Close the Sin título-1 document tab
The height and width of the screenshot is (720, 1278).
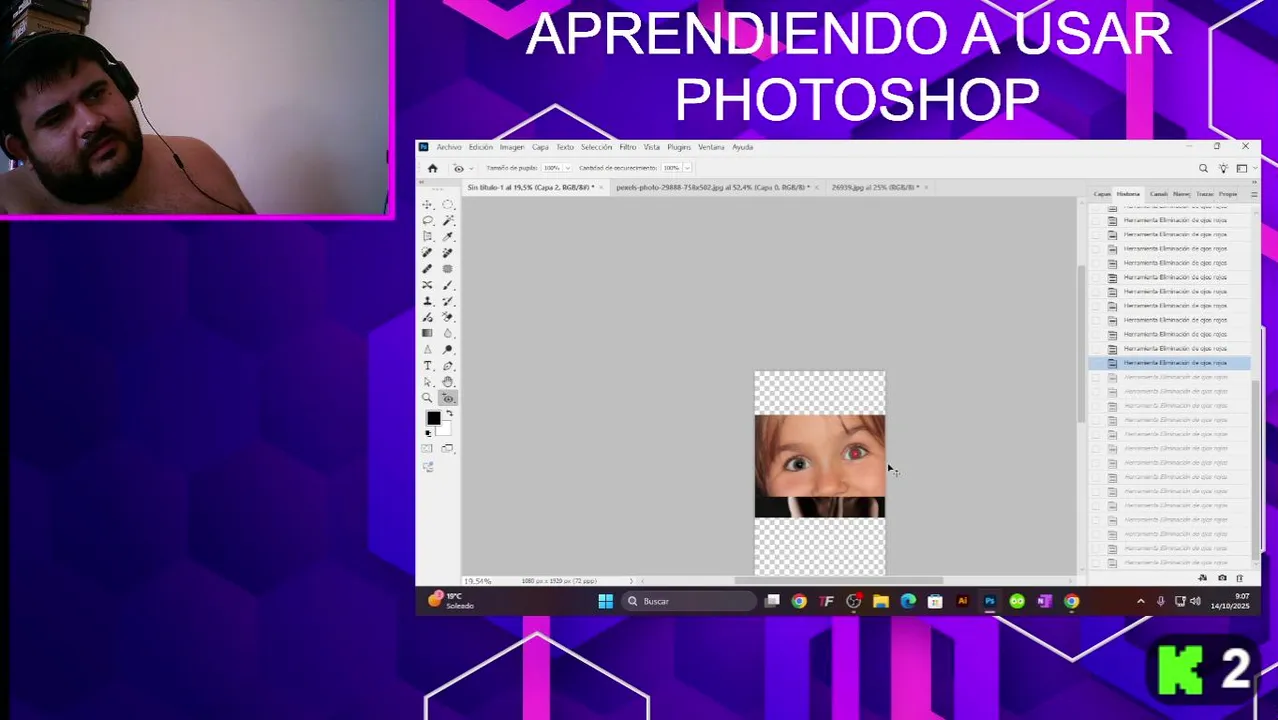pos(603,187)
